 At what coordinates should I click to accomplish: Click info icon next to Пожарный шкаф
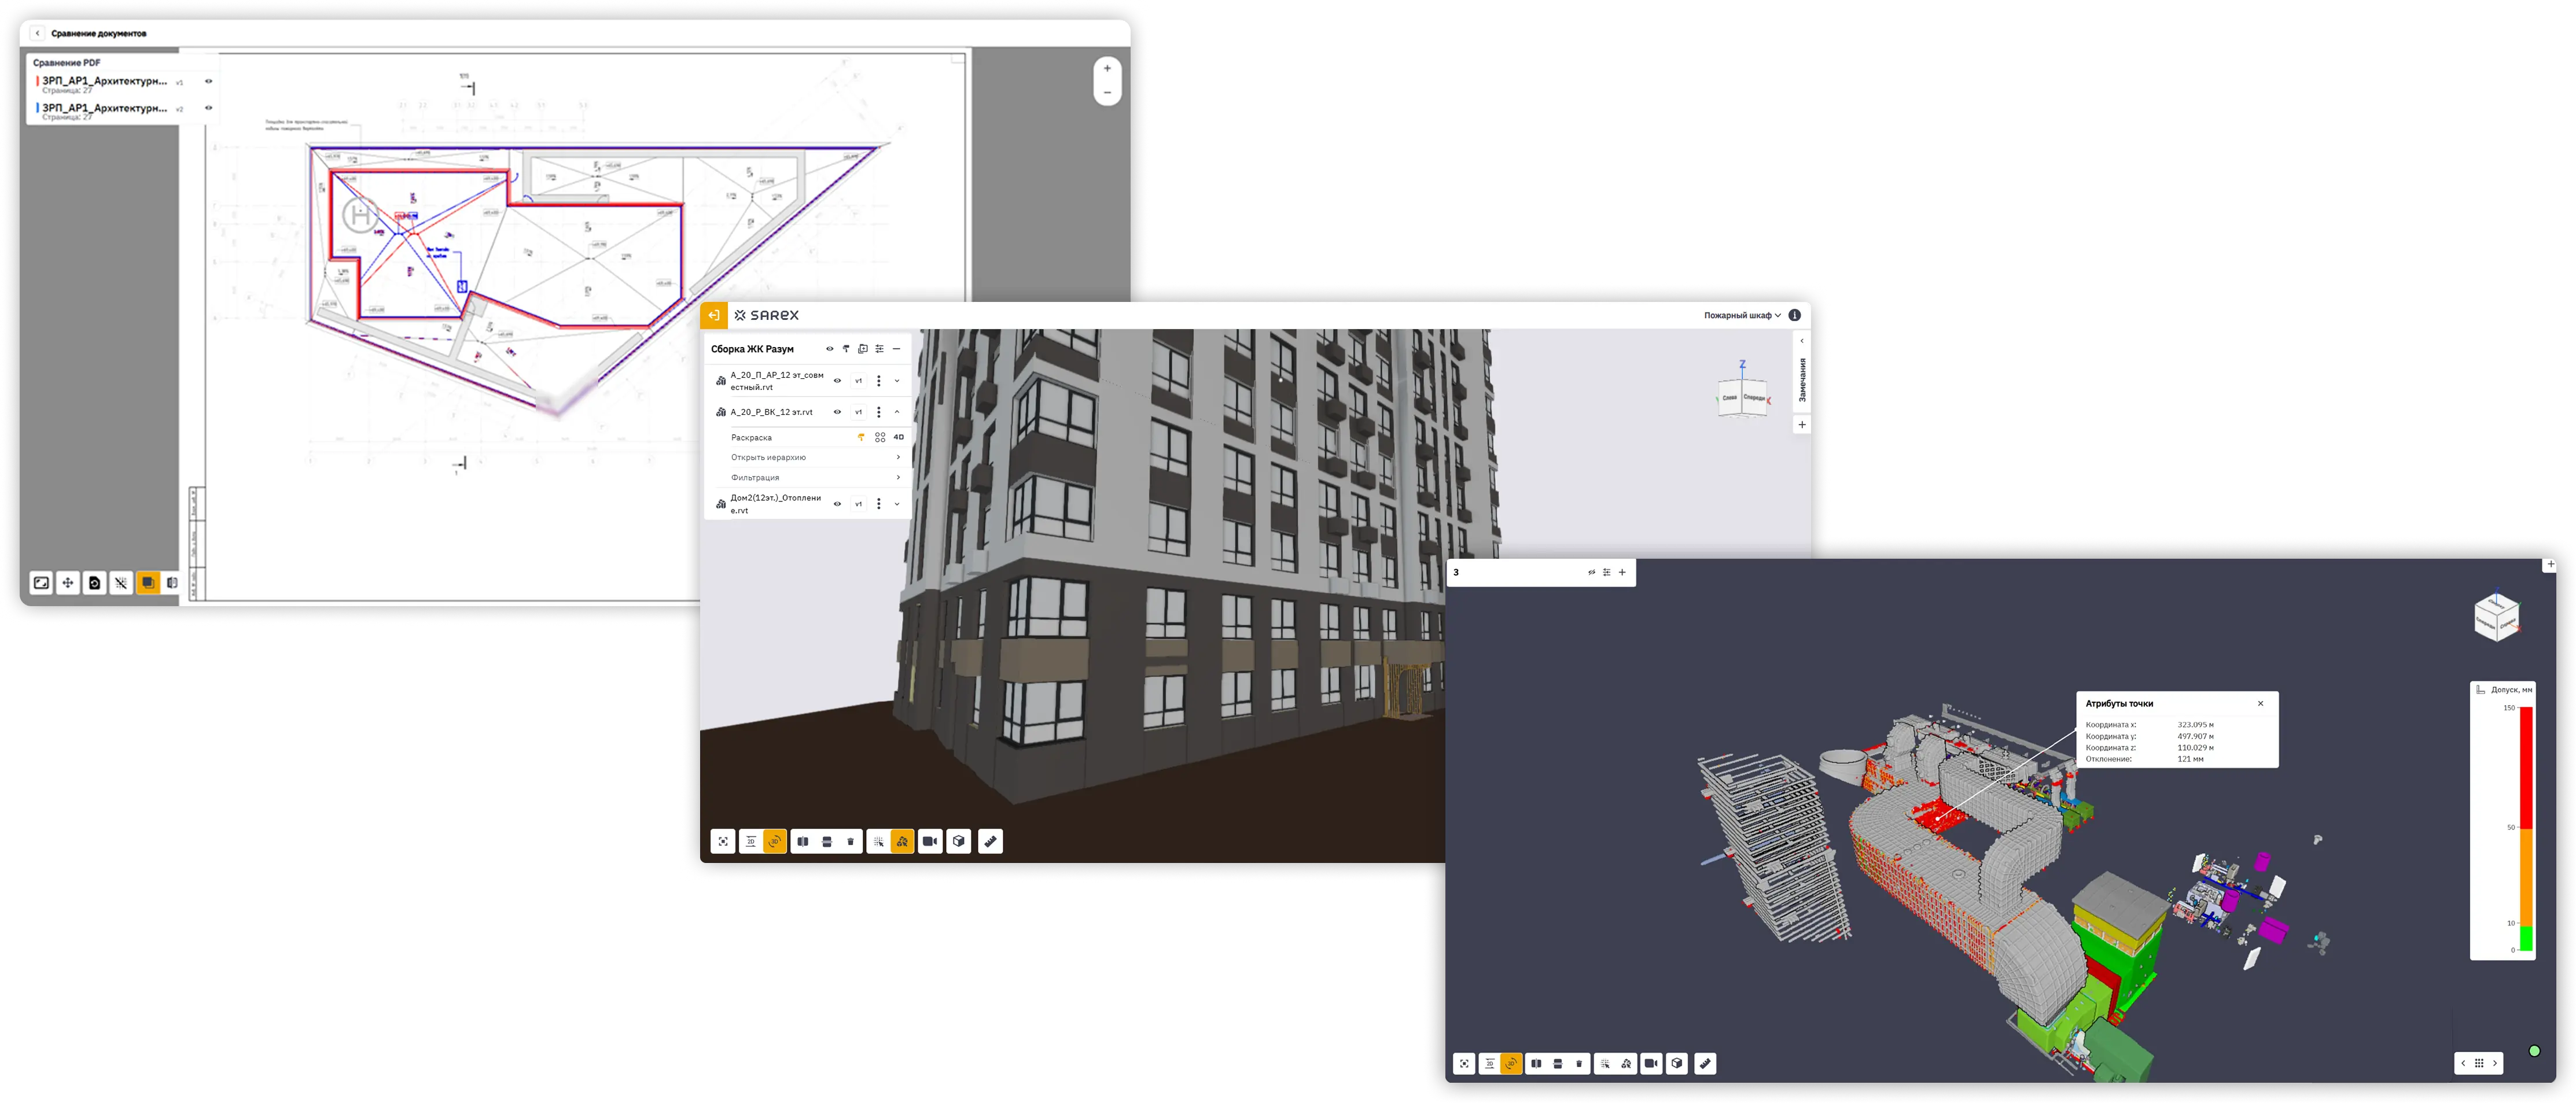point(1794,315)
